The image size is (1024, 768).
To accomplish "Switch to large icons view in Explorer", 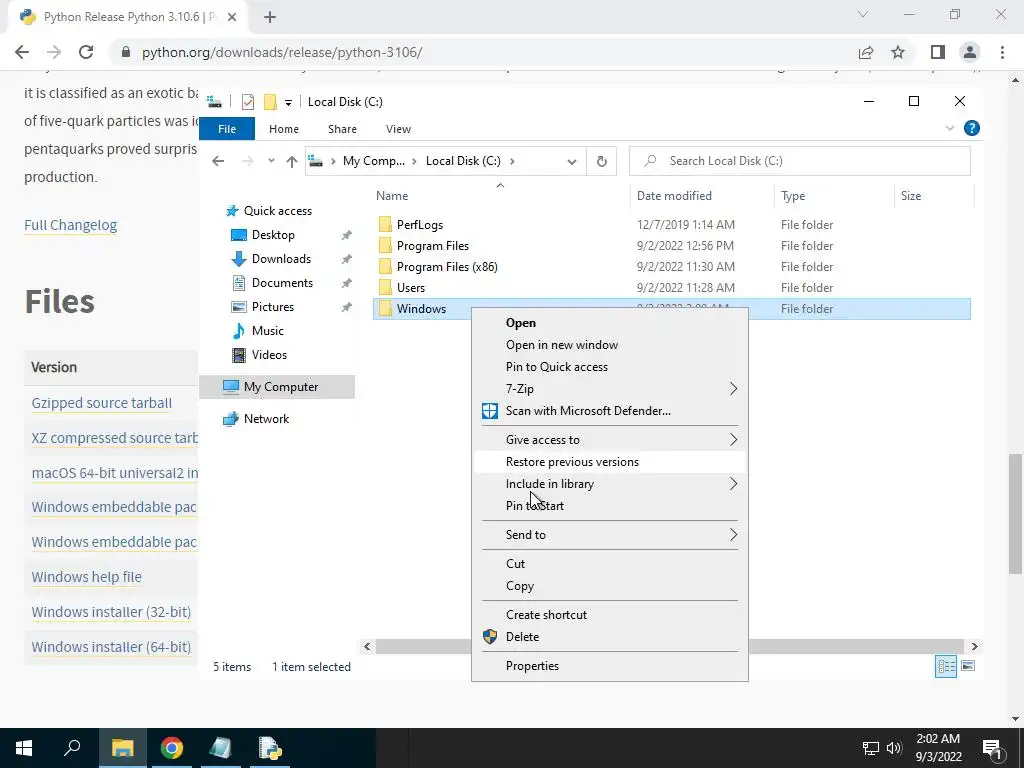I will tap(968, 666).
